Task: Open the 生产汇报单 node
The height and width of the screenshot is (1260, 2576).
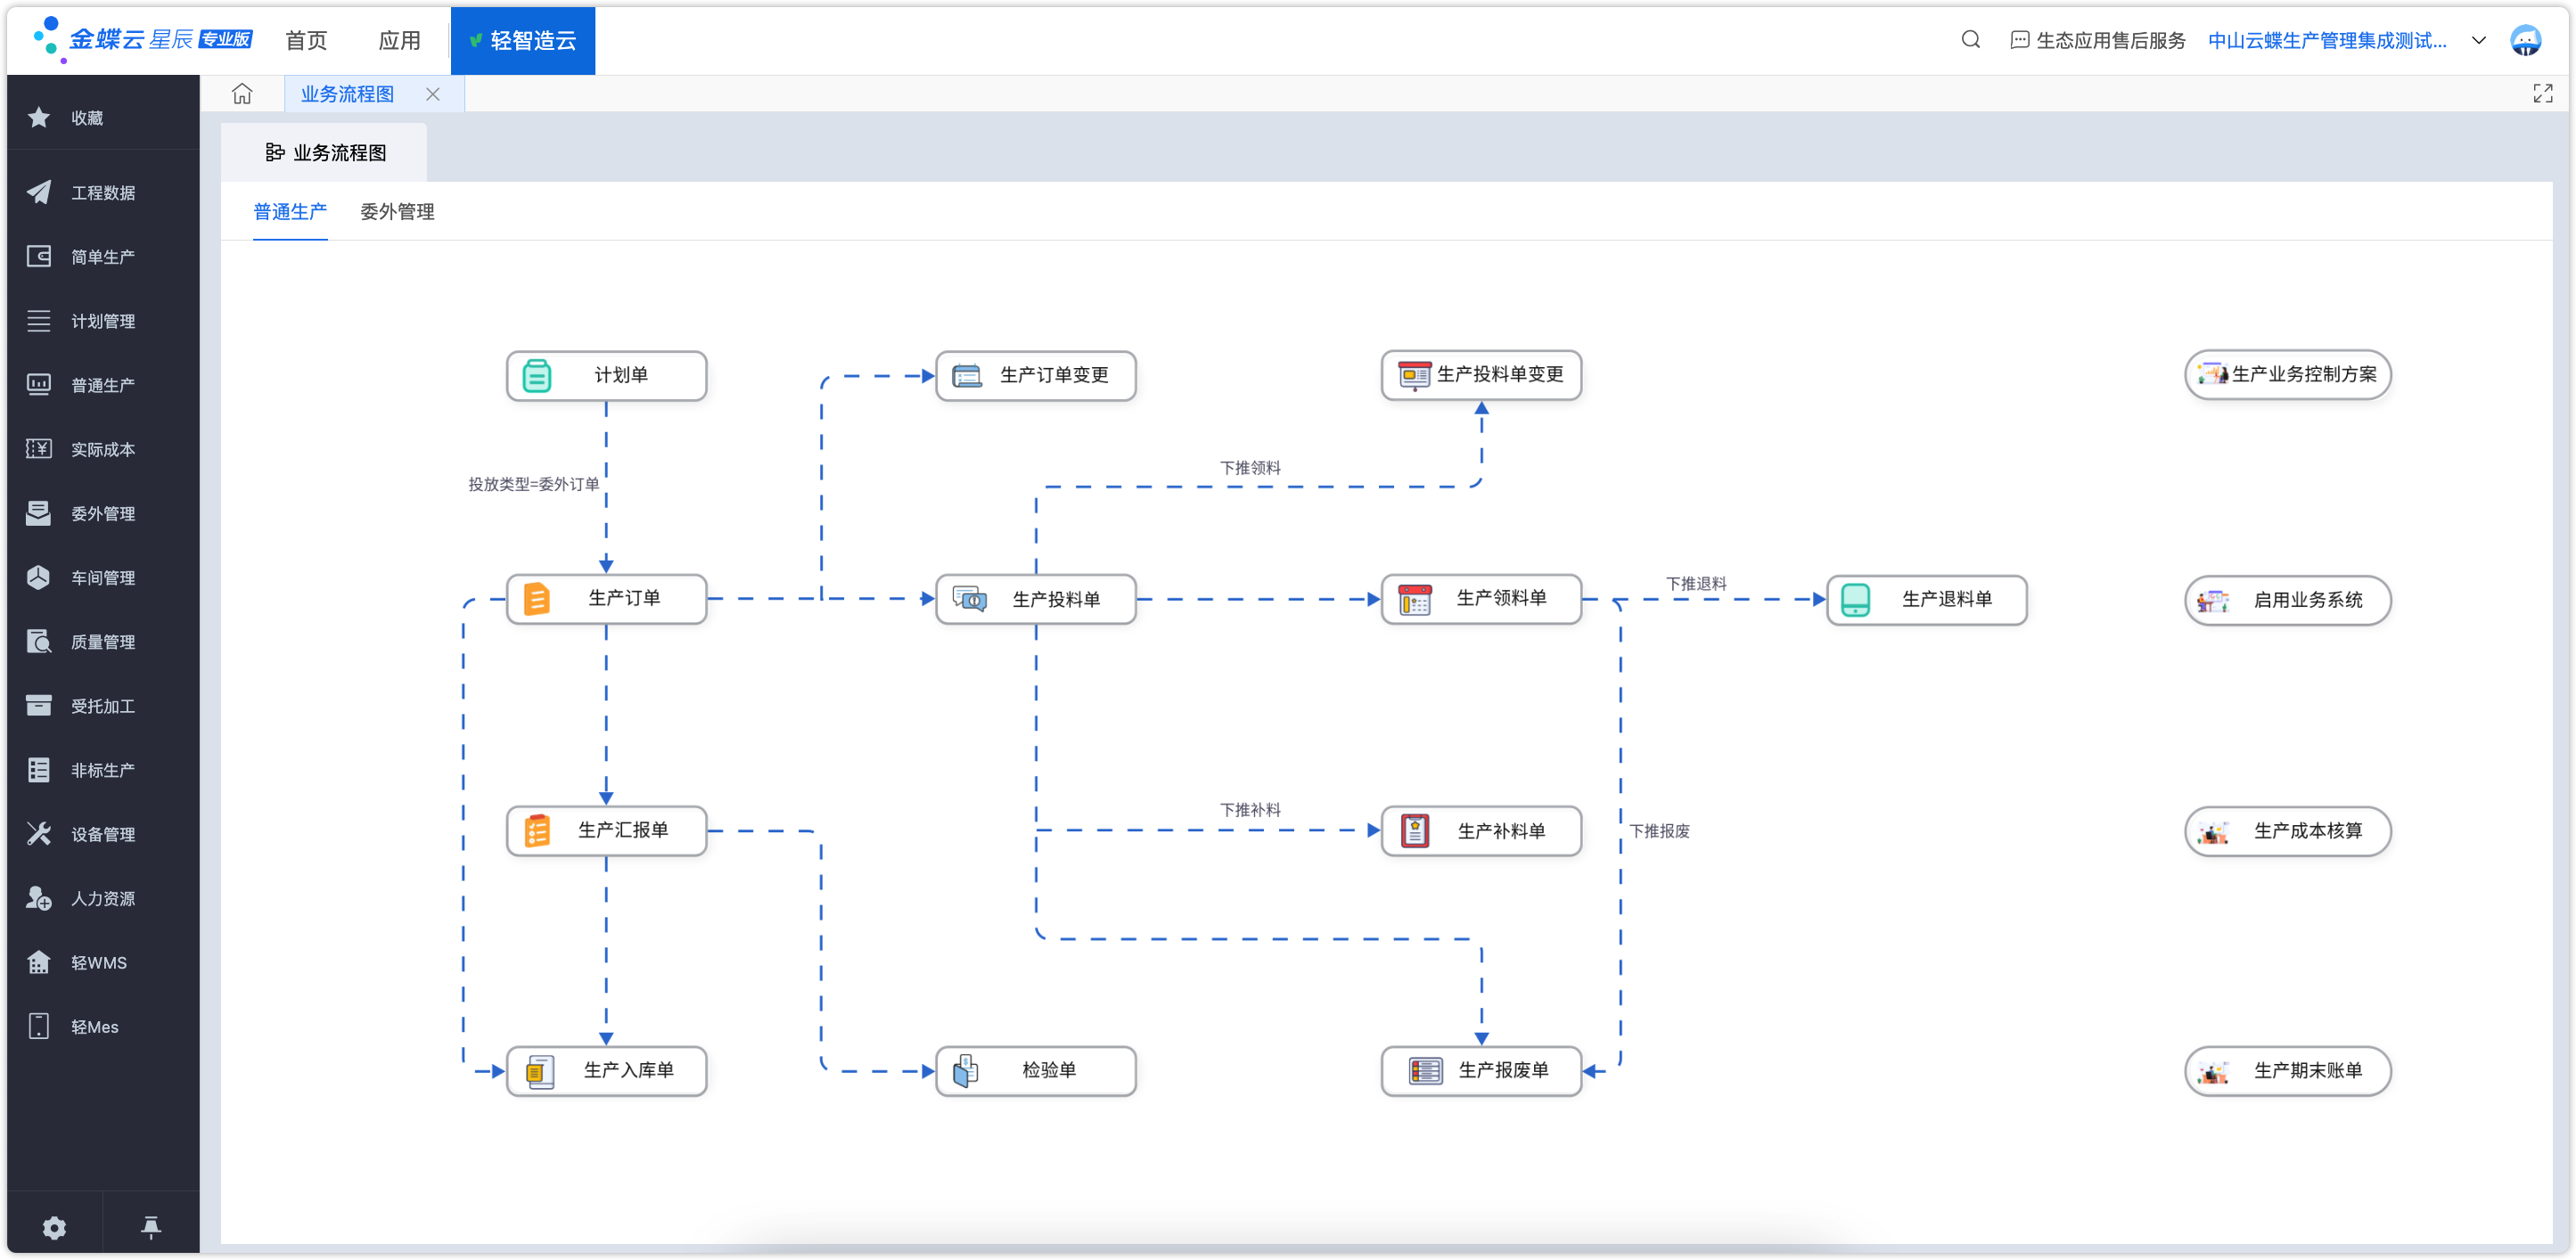Action: (x=606, y=830)
